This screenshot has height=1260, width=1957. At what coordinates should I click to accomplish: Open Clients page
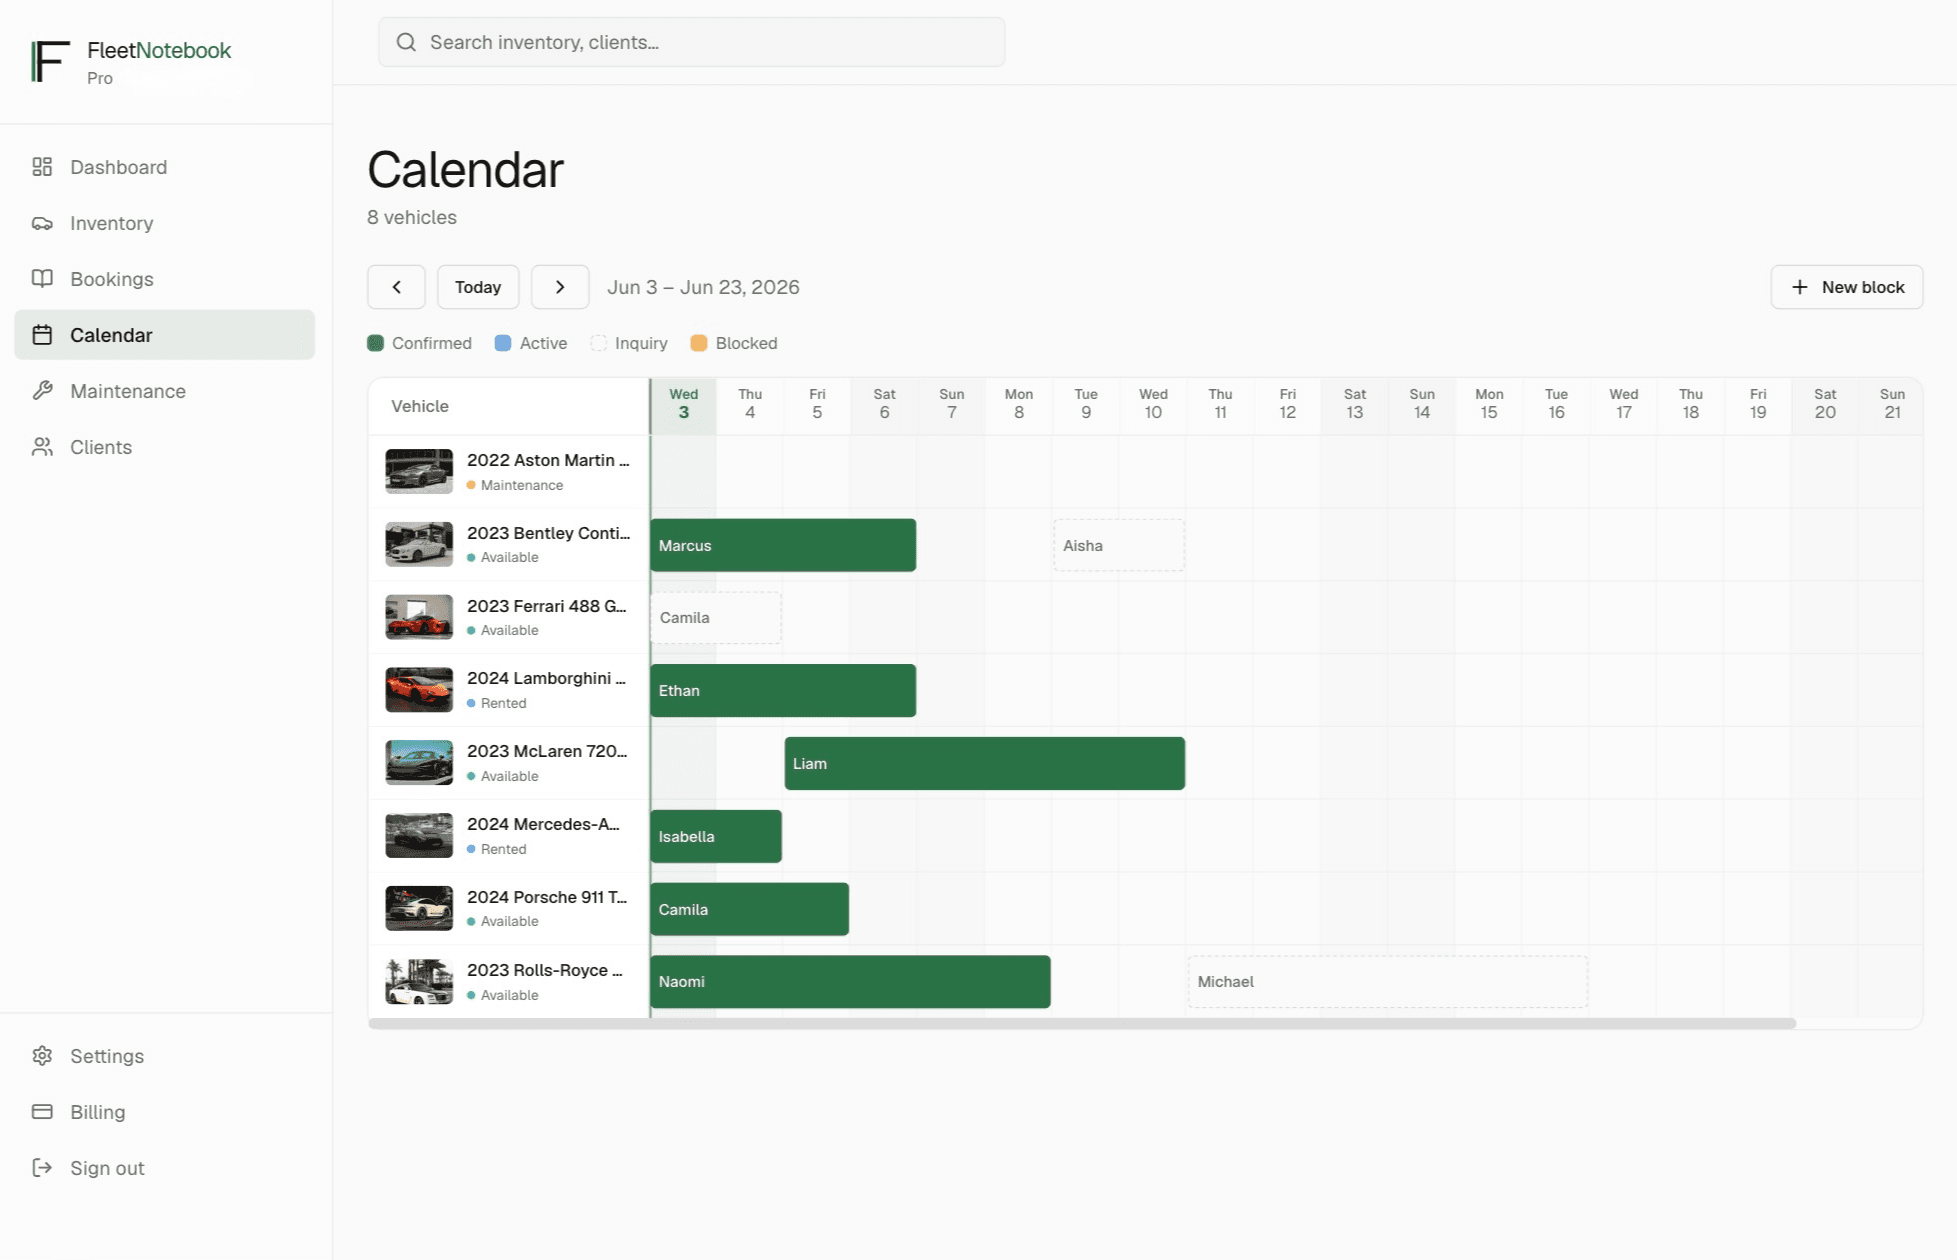164,447
